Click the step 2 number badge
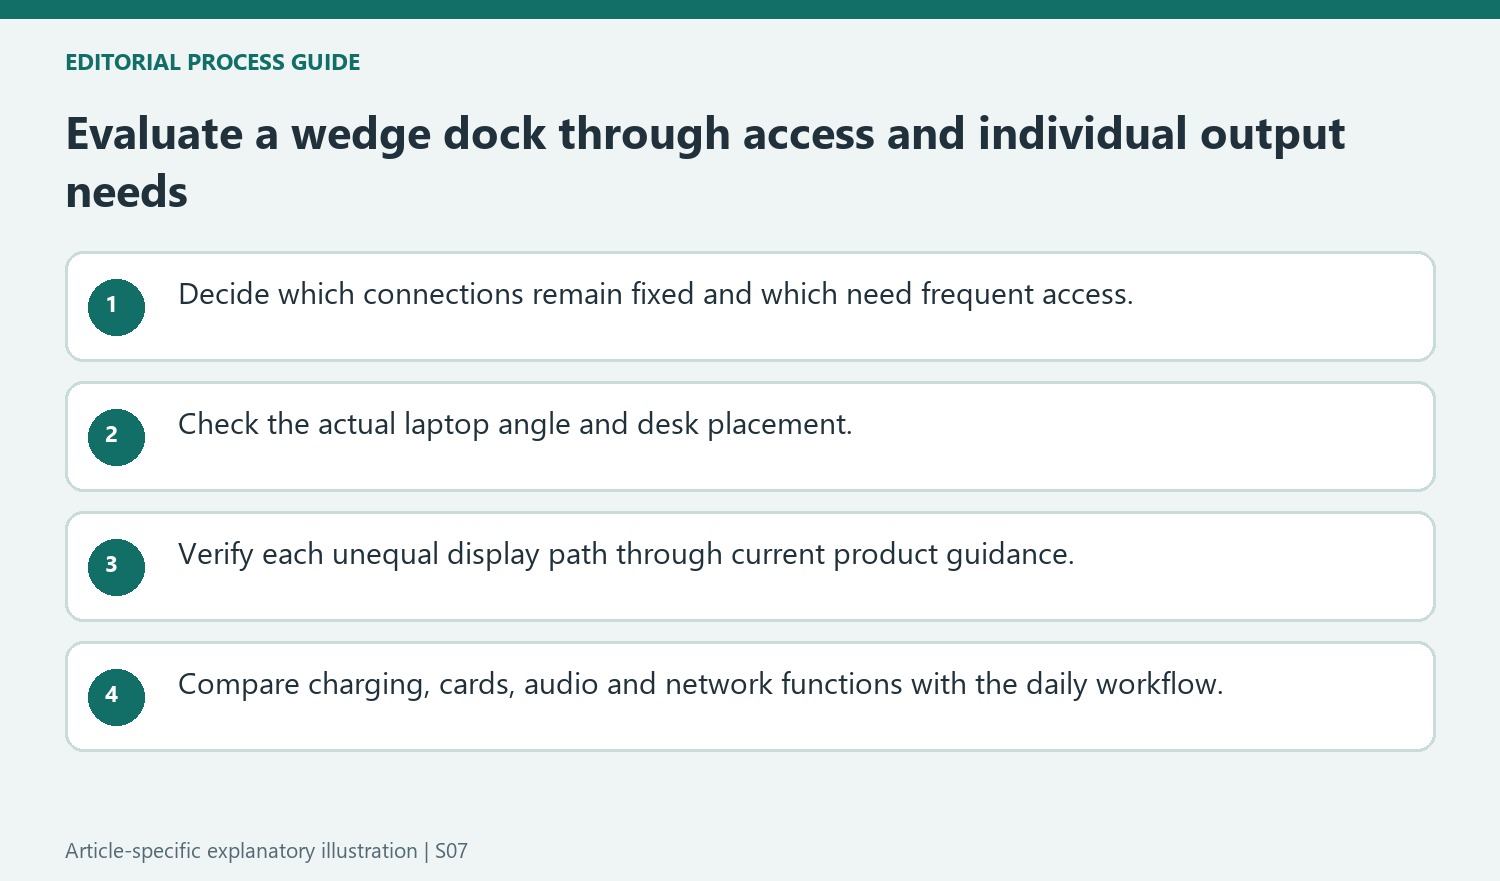Image resolution: width=1500 pixels, height=881 pixels. click(116, 437)
